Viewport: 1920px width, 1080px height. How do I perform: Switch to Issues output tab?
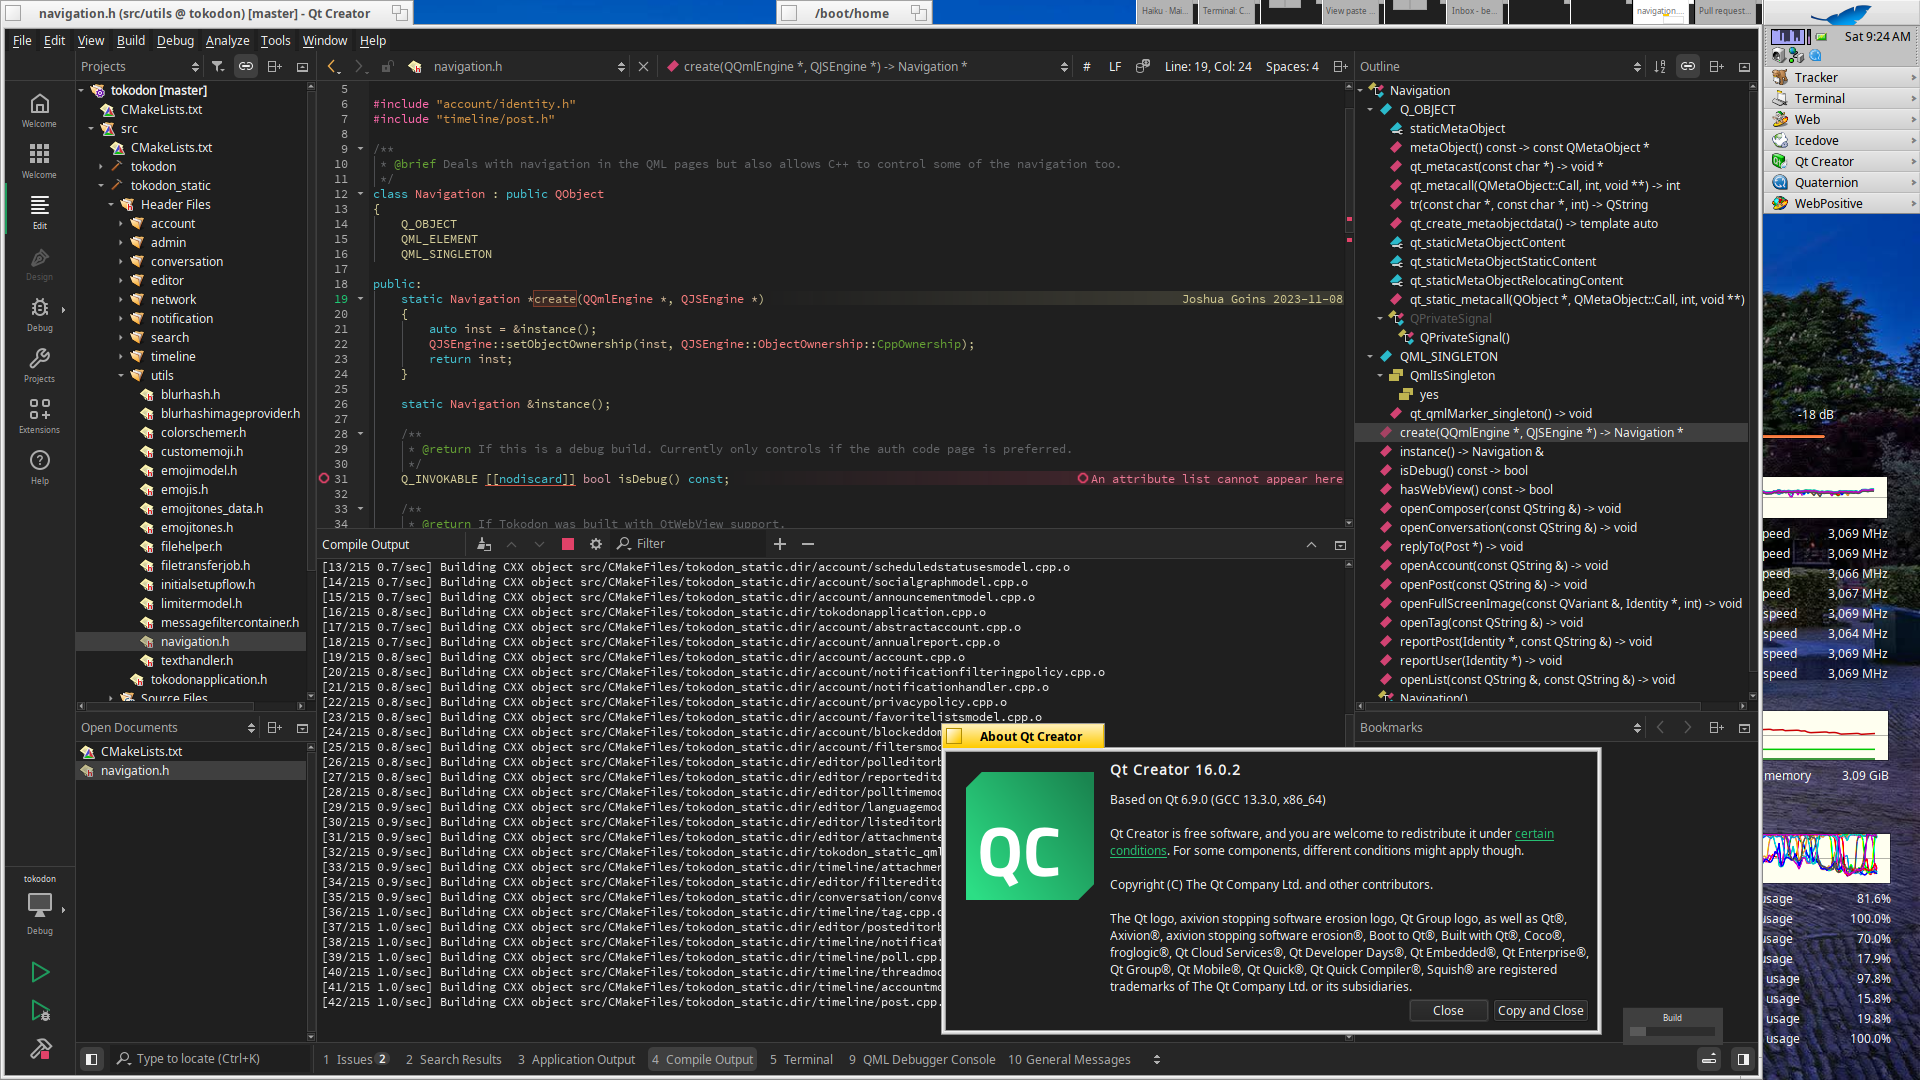click(x=355, y=1059)
